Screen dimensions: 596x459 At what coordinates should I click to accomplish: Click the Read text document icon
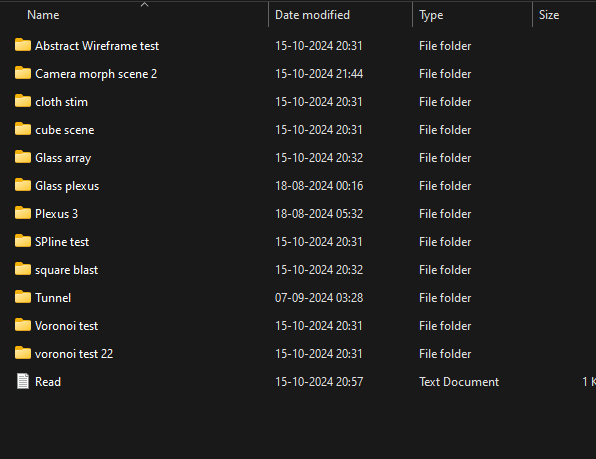point(23,381)
